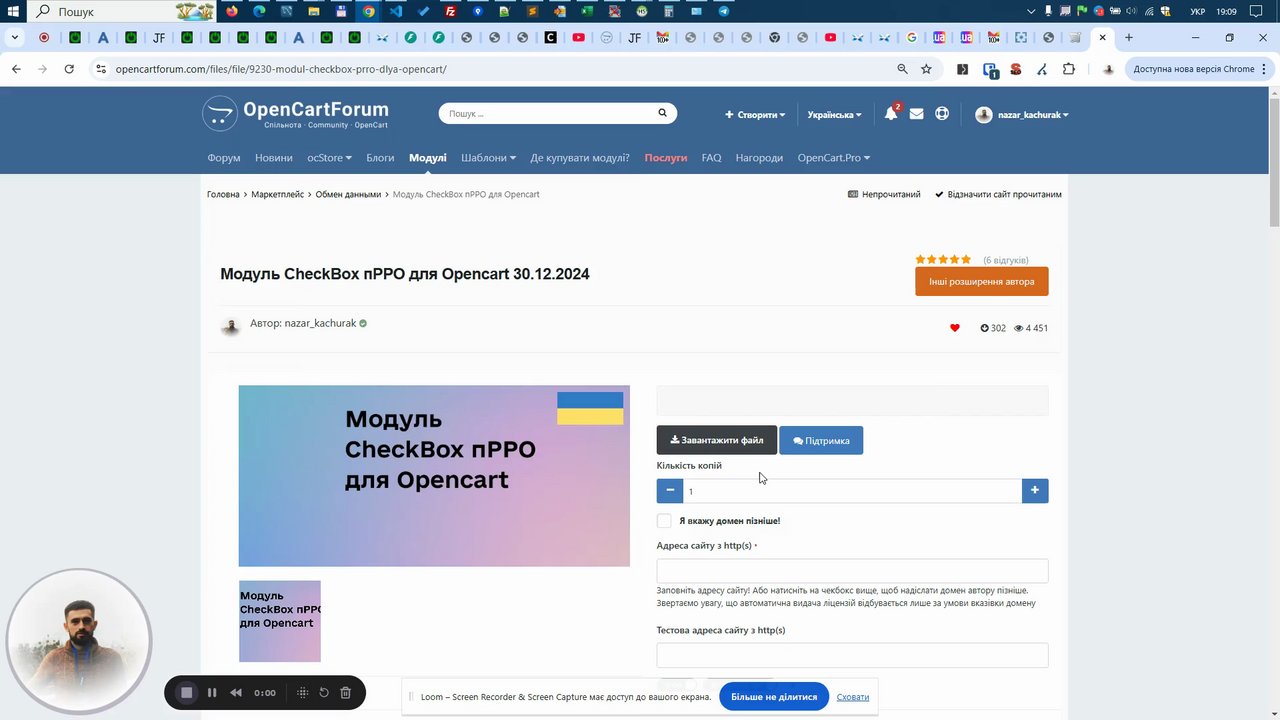
Task: Click the restart recording icon in Loom
Action: (x=324, y=692)
